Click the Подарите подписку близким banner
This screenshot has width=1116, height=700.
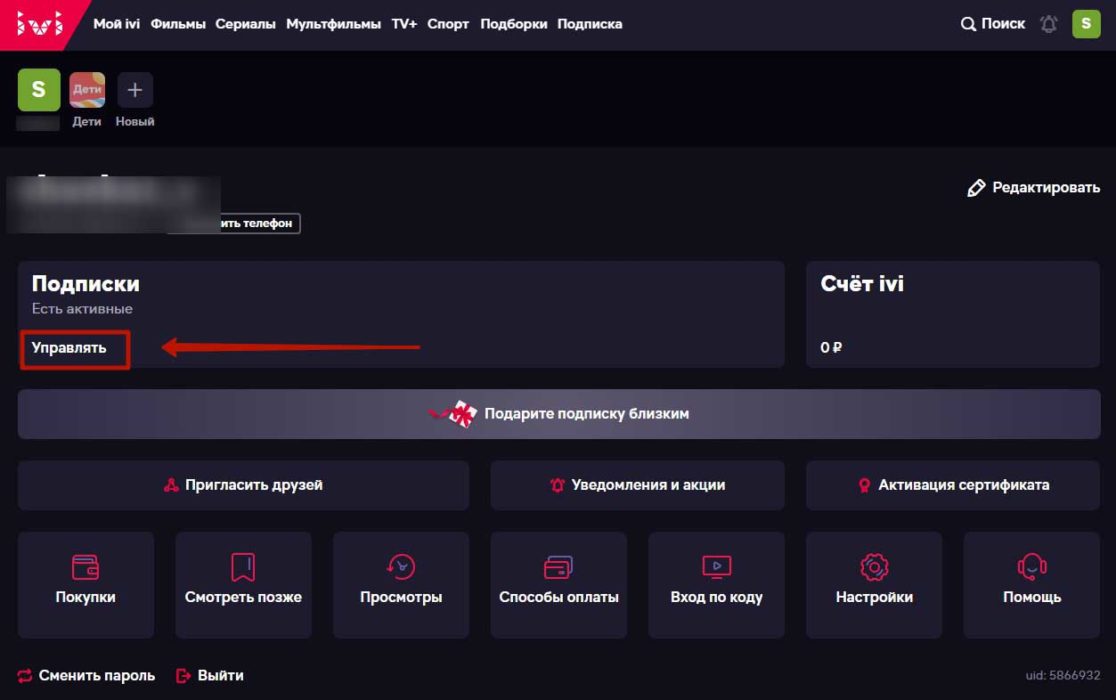point(559,414)
